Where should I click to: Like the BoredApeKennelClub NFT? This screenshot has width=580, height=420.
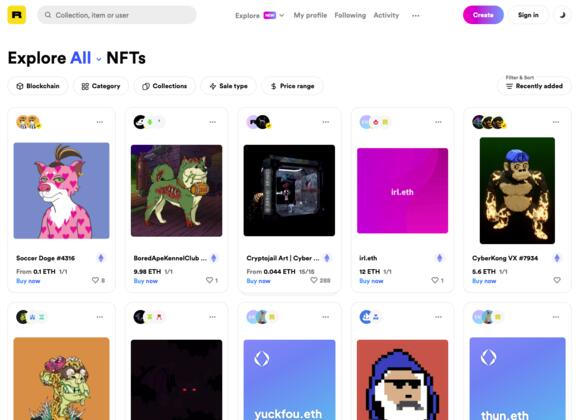click(x=209, y=280)
